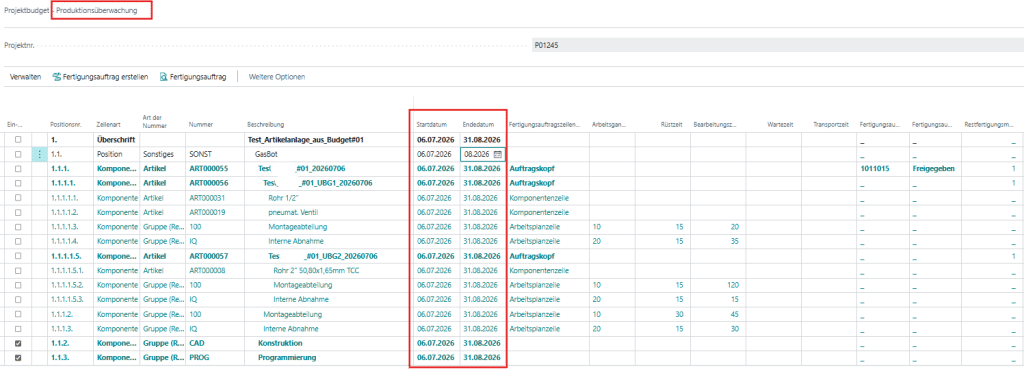Click the Startdatum cell of row 1.1.
Screen dimensions: 1024x369
(x=434, y=154)
